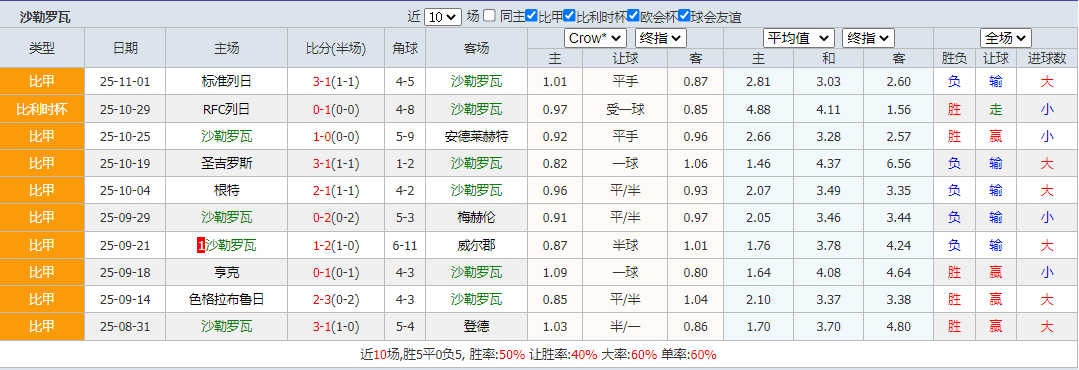Click the 比分(半场) column header
This screenshot has height=370, width=1079.
[x=336, y=48]
